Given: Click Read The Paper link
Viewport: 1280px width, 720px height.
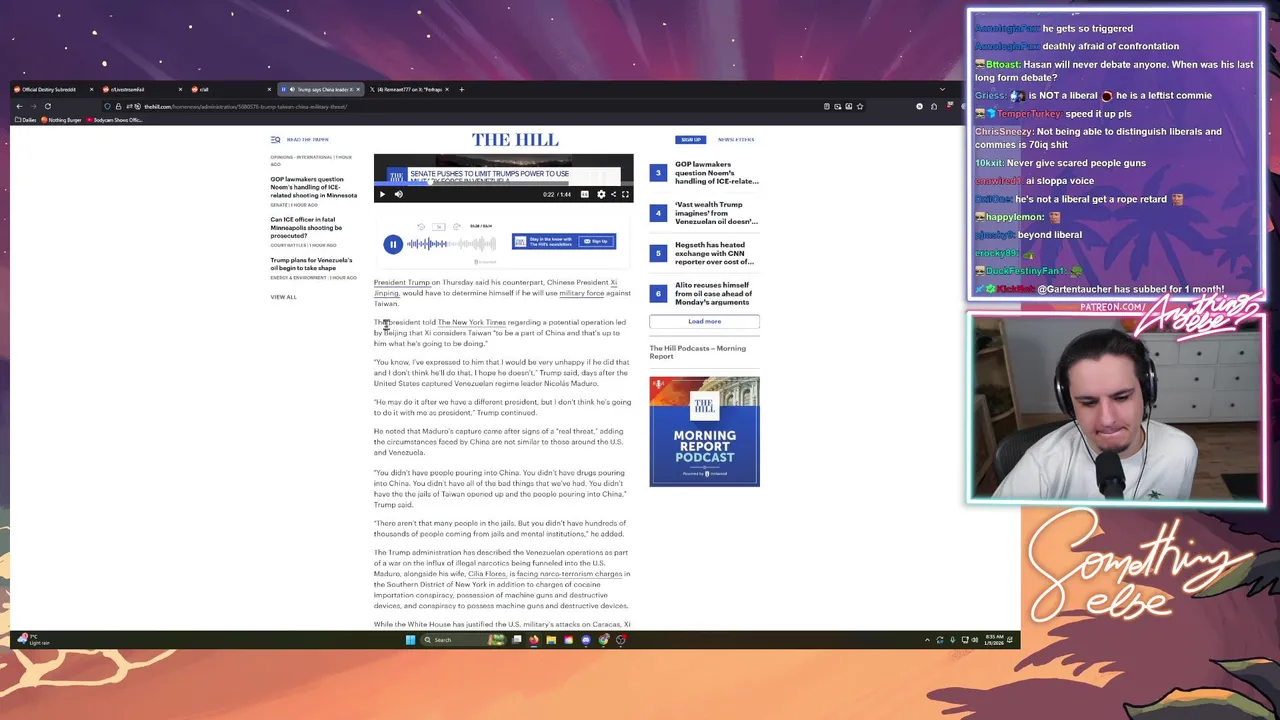Looking at the screenshot, I should (x=307, y=139).
